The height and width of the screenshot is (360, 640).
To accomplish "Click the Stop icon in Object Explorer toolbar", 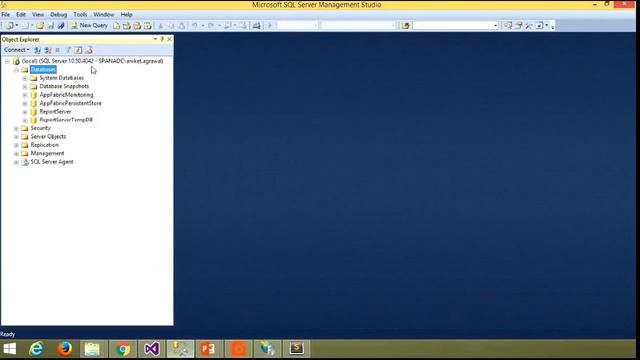I will (58, 50).
